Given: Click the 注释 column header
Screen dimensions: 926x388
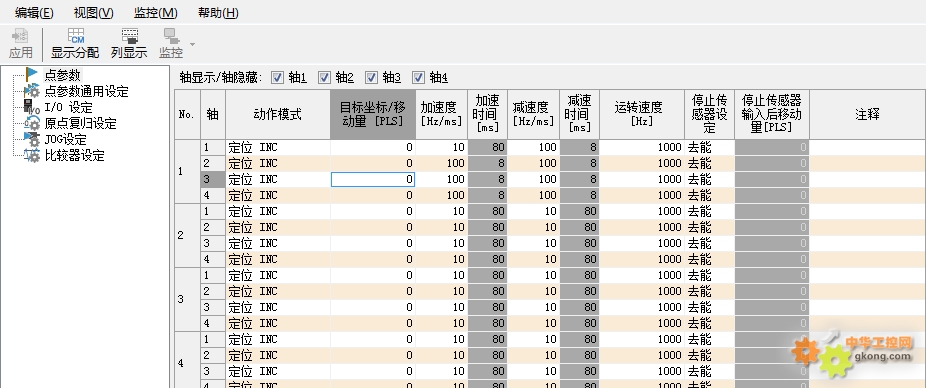Looking at the screenshot, I should point(868,115).
